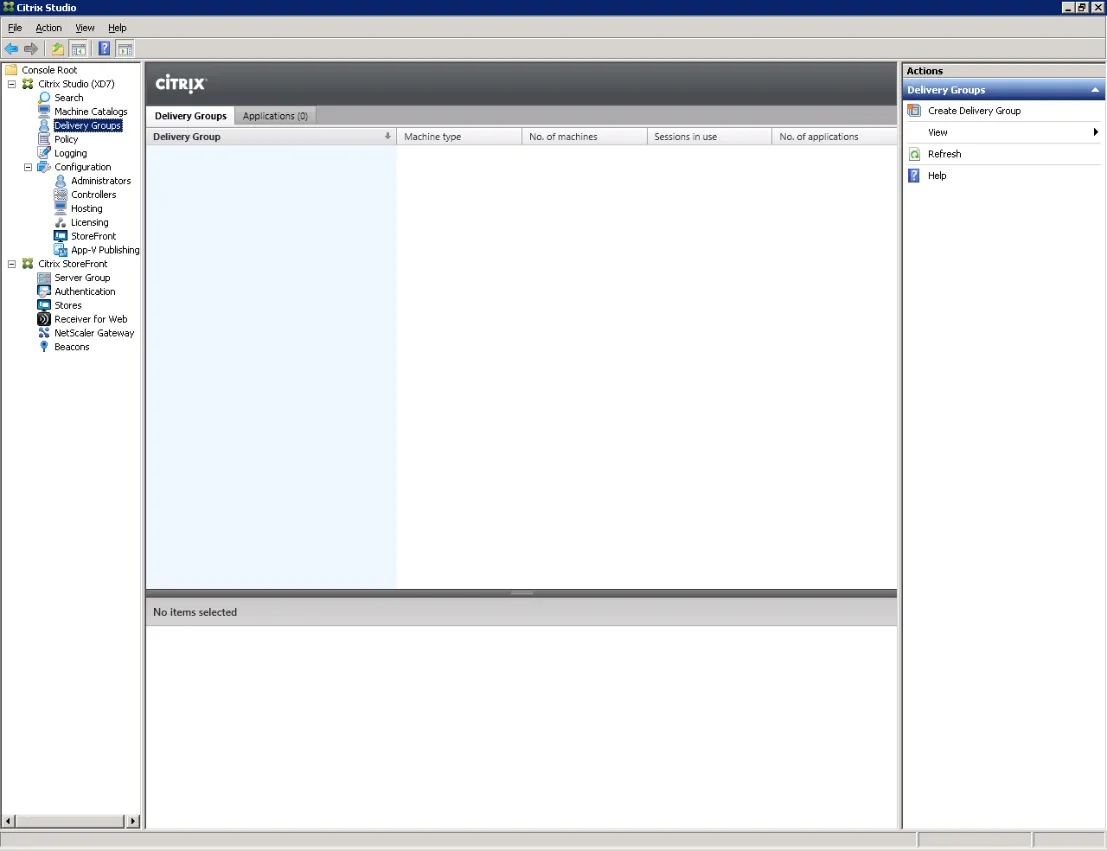Image resolution: width=1107 pixels, height=851 pixels.
Task: Click the Machine Catalogs icon in tree
Action: [44, 112]
